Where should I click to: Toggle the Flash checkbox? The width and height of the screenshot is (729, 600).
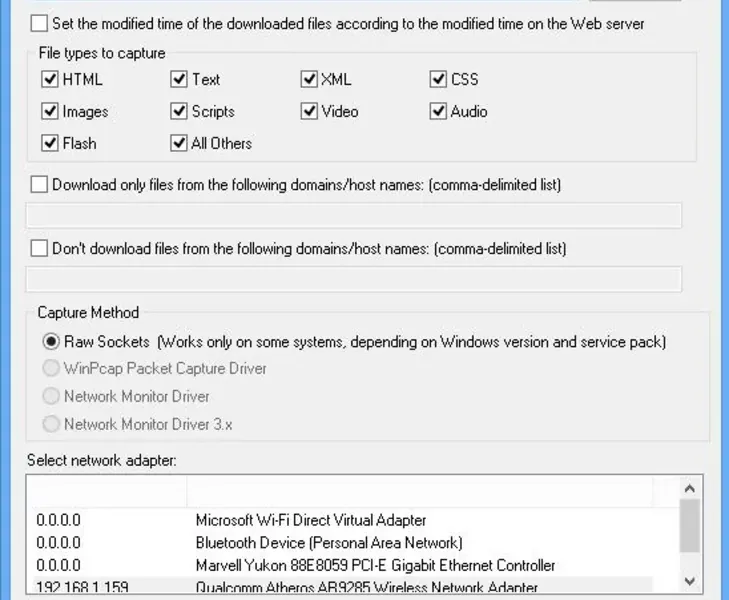tap(50, 143)
